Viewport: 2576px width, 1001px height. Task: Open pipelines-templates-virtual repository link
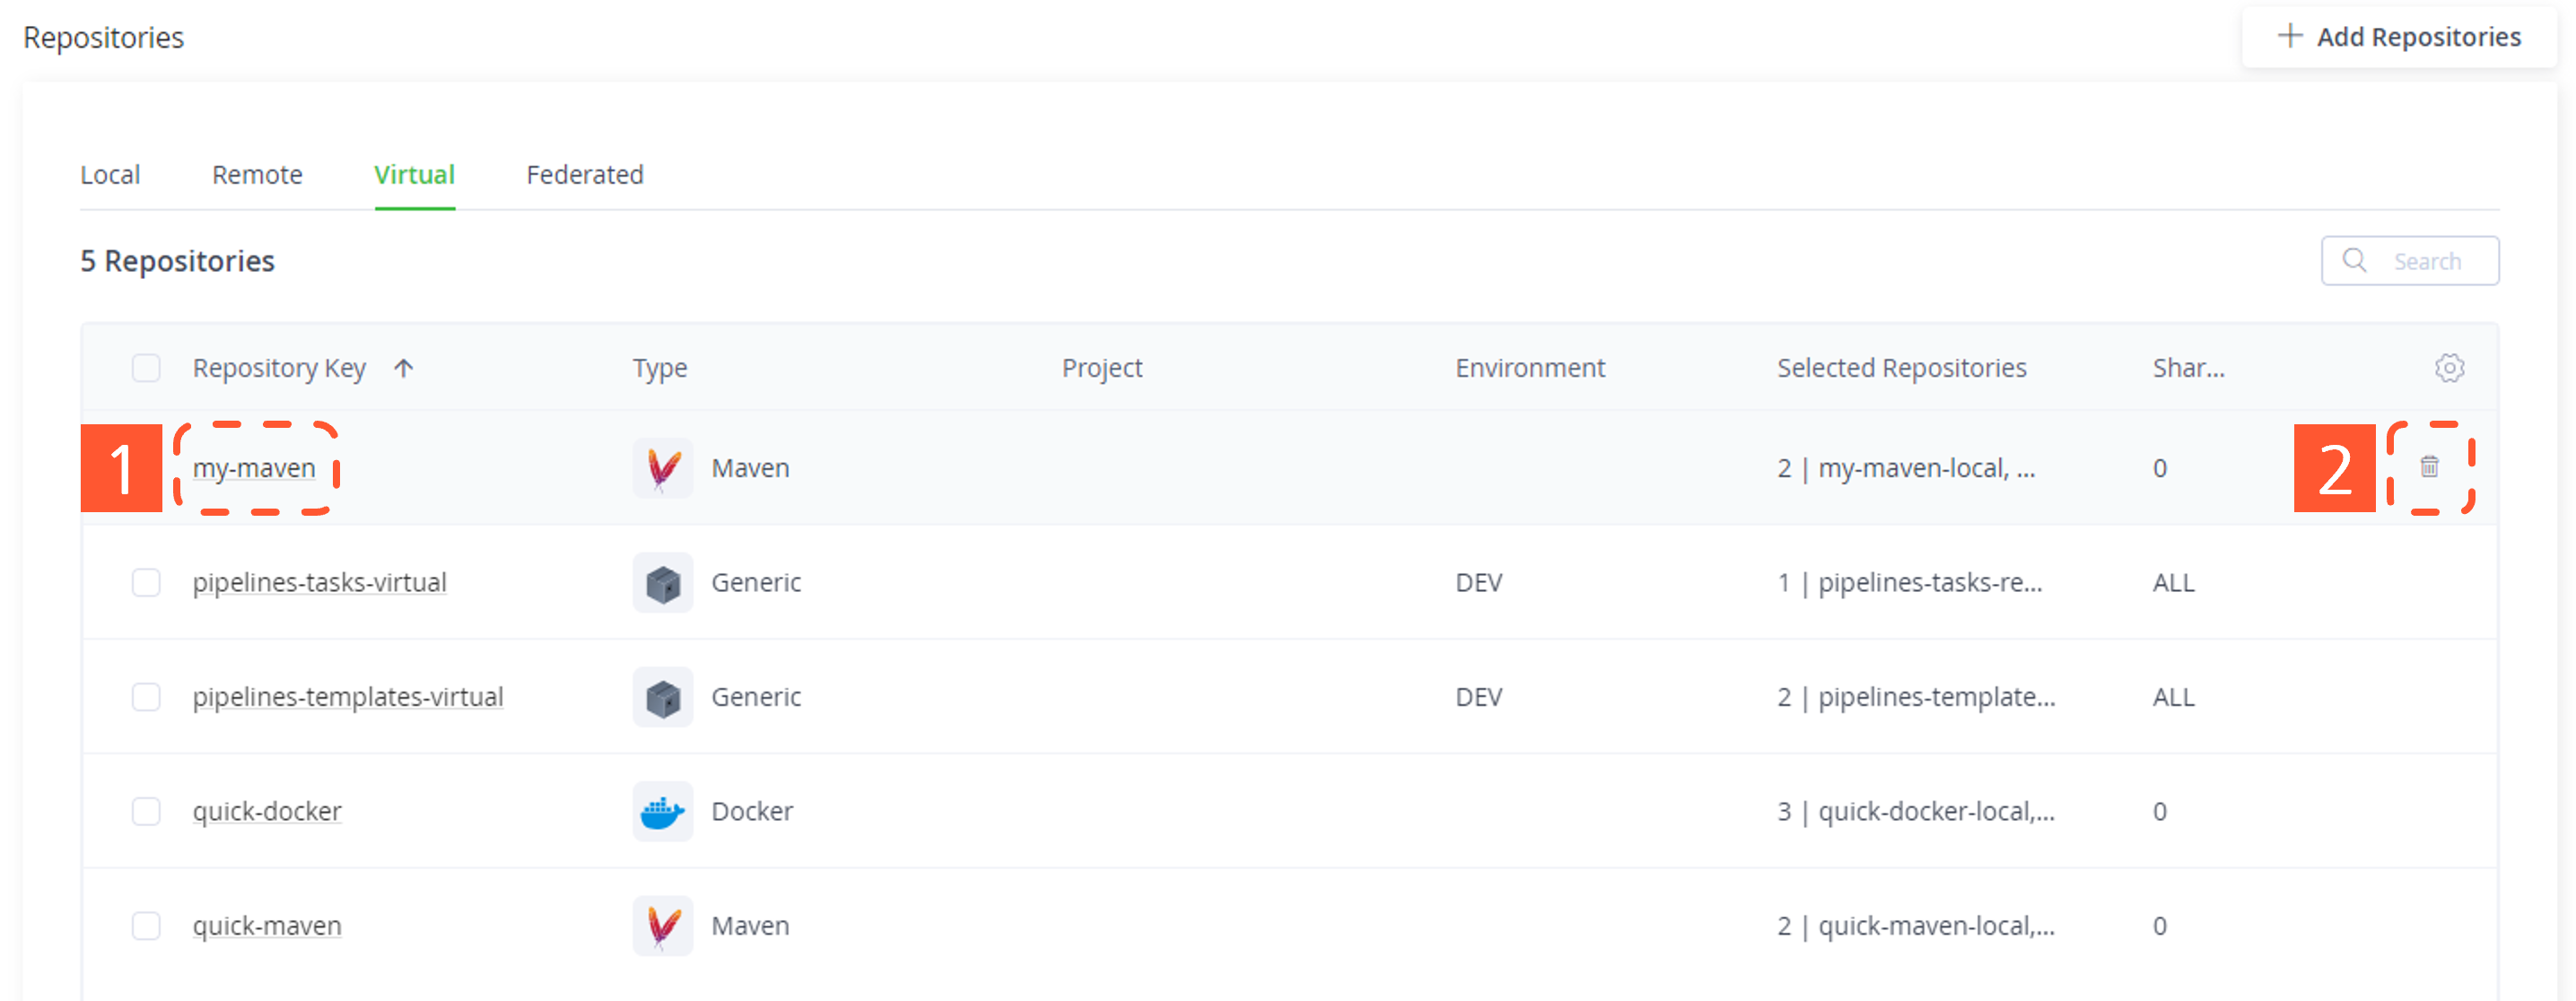[347, 697]
